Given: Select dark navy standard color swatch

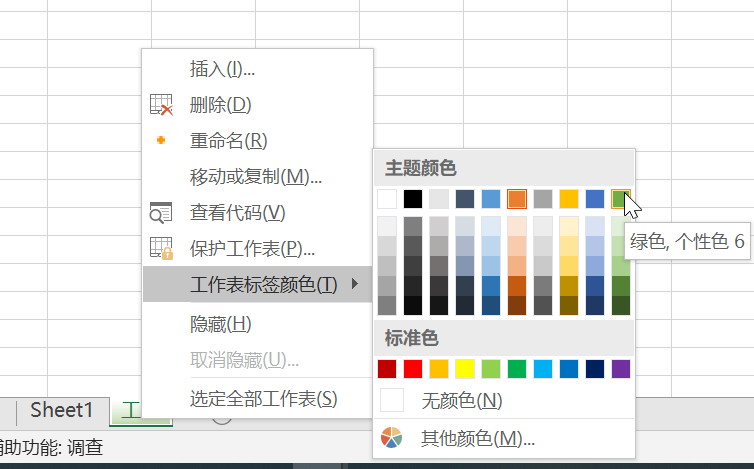Looking at the screenshot, I should click(x=595, y=369).
